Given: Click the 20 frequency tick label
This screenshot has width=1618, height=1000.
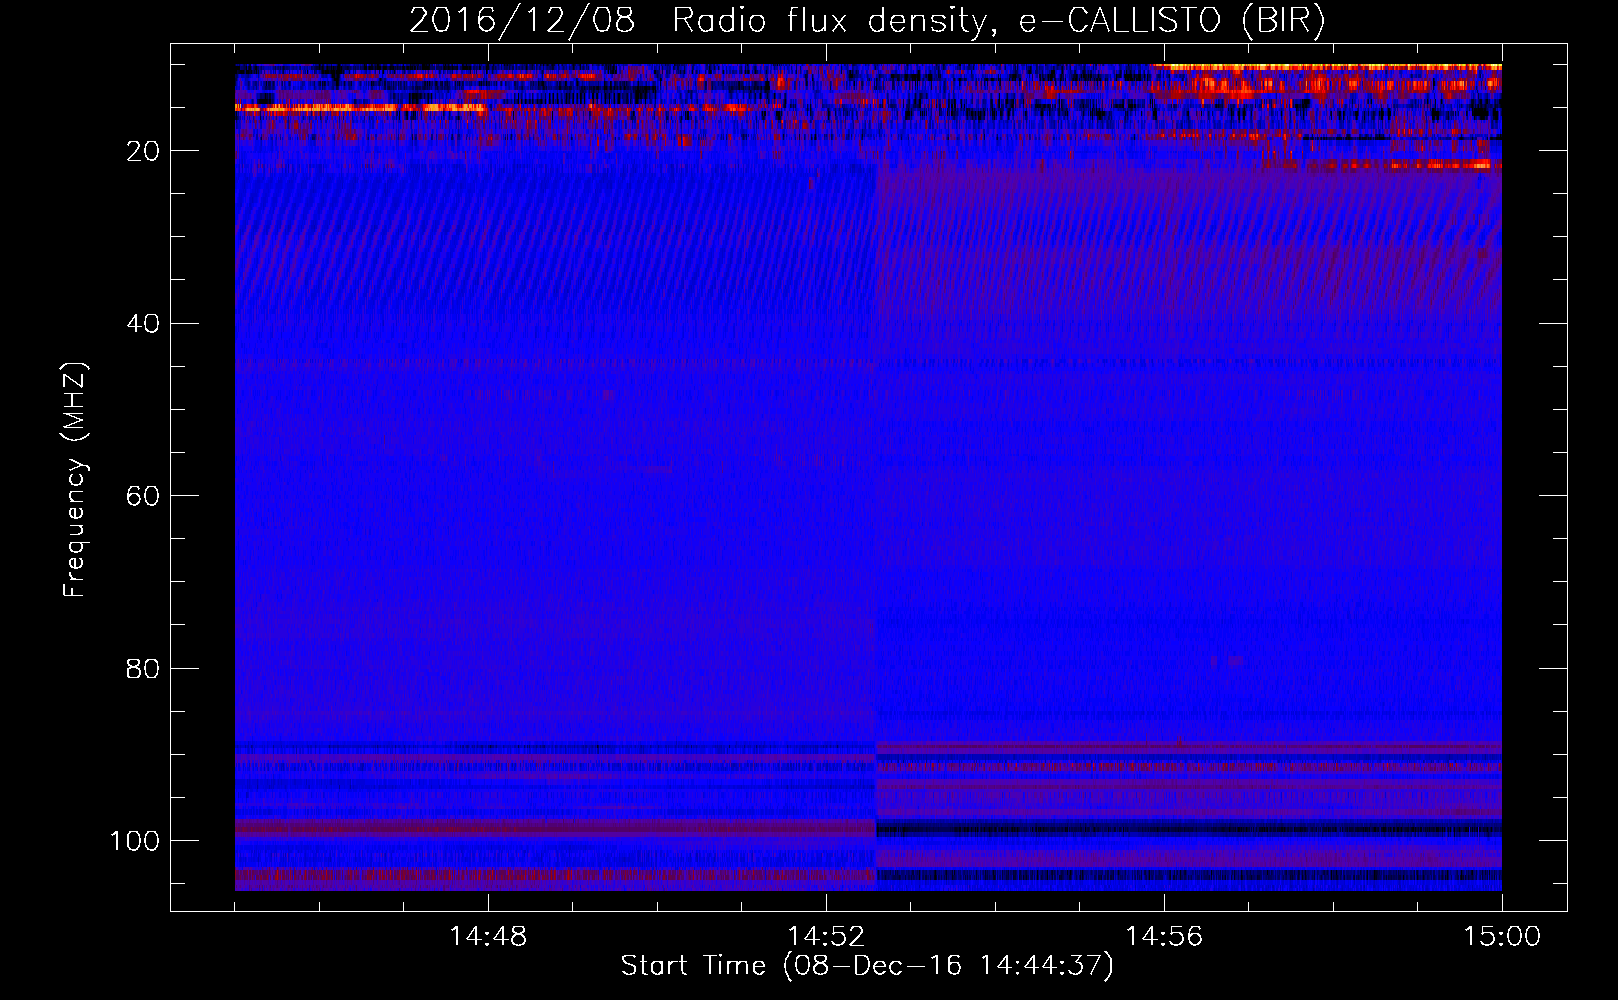Looking at the screenshot, I should coord(143,151).
